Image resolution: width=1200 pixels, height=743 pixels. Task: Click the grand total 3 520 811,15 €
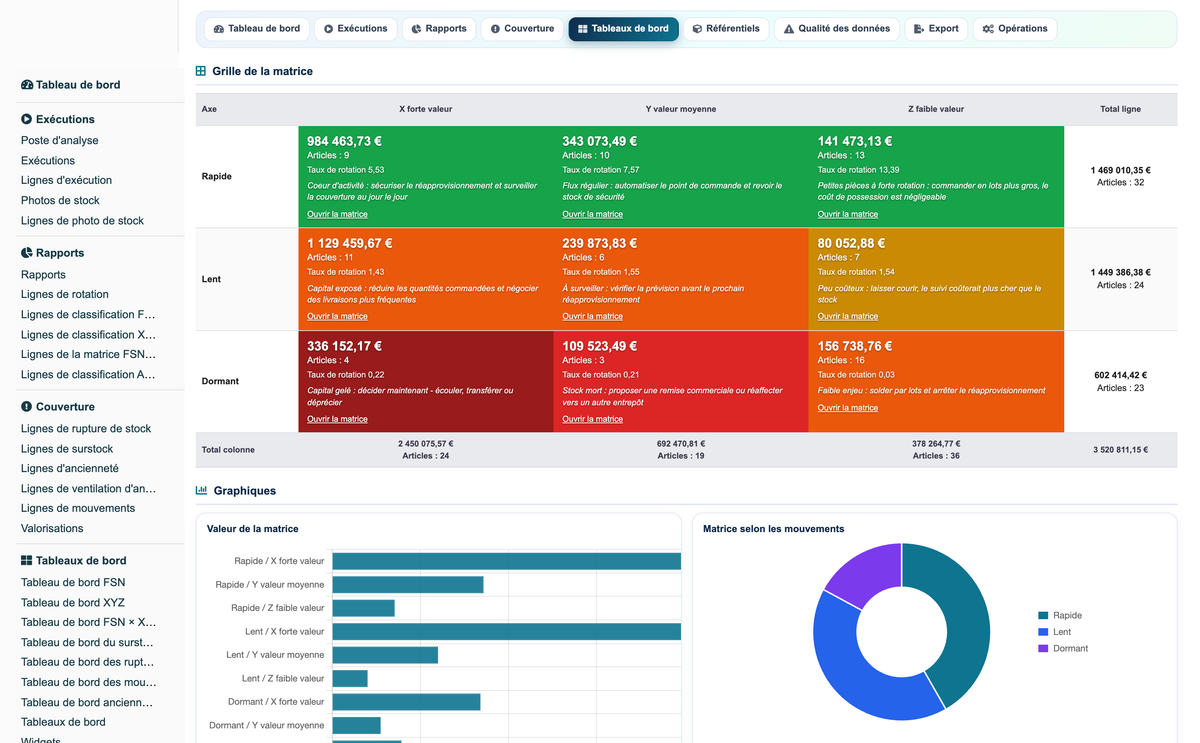1120,450
